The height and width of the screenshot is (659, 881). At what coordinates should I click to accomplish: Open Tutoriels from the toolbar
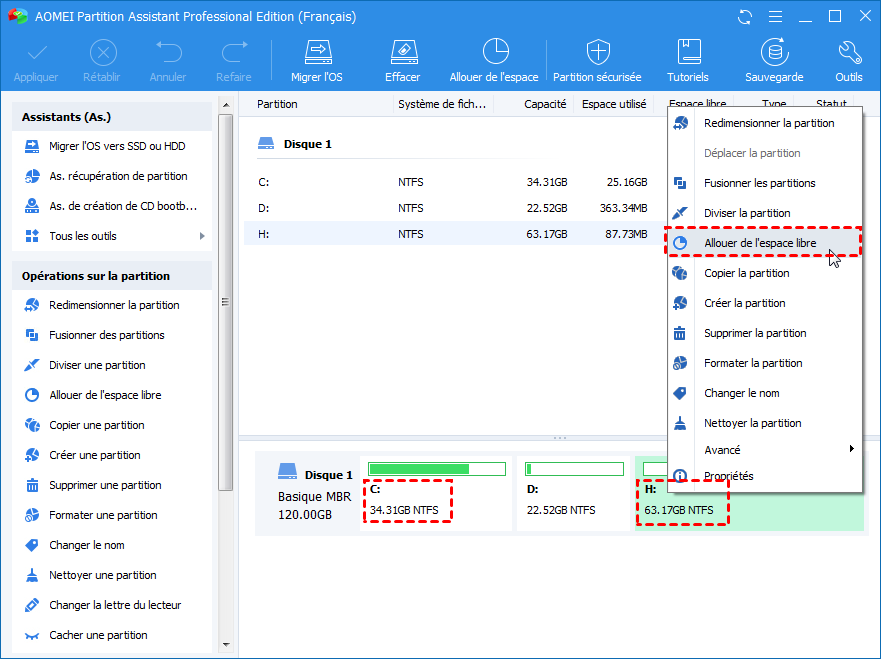pos(688,61)
